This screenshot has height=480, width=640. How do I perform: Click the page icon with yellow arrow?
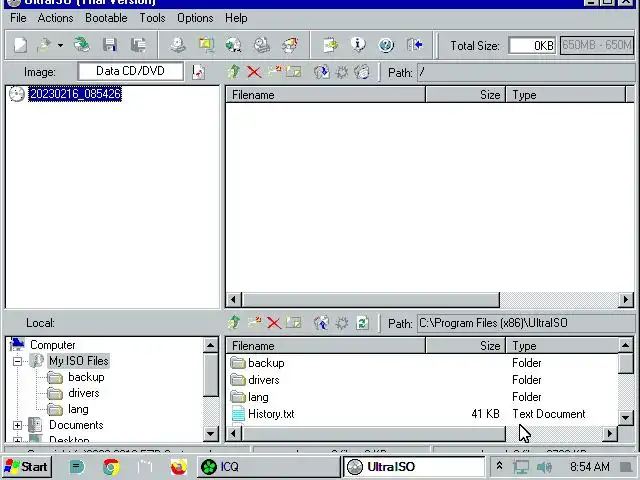coord(331,45)
